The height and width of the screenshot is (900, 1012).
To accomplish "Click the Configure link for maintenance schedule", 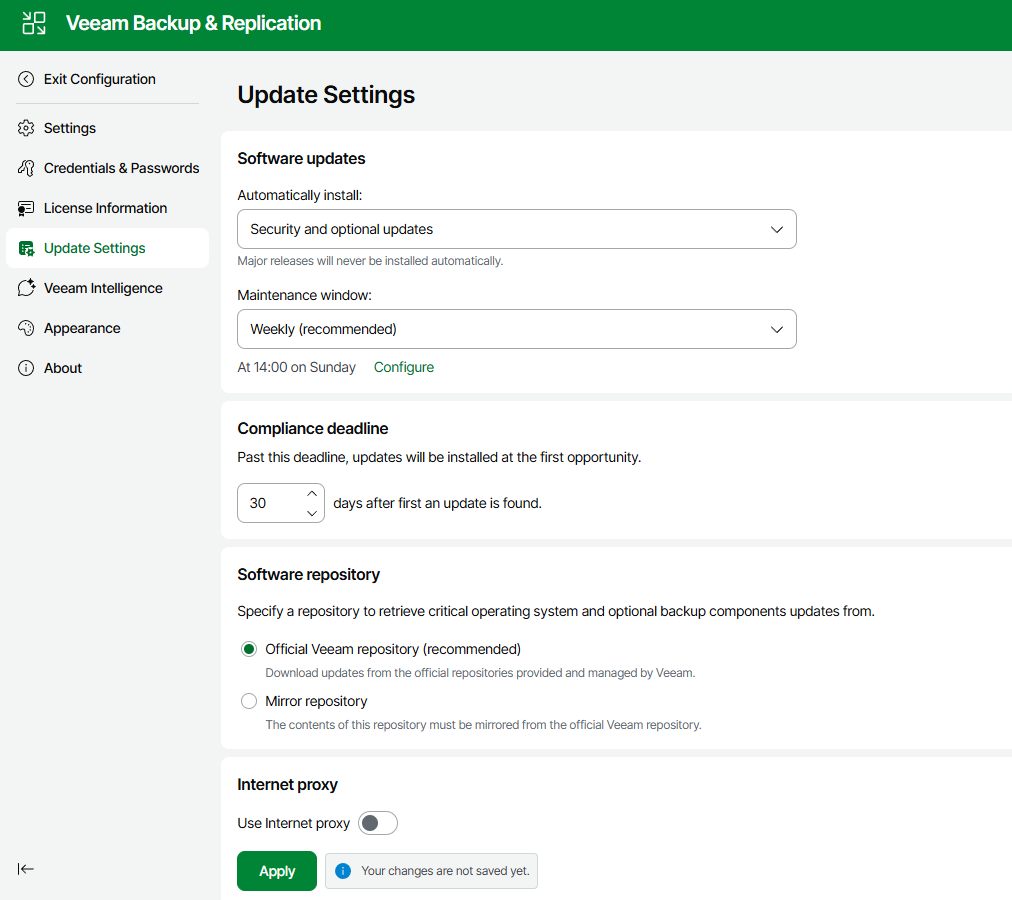I will click(404, 367).
